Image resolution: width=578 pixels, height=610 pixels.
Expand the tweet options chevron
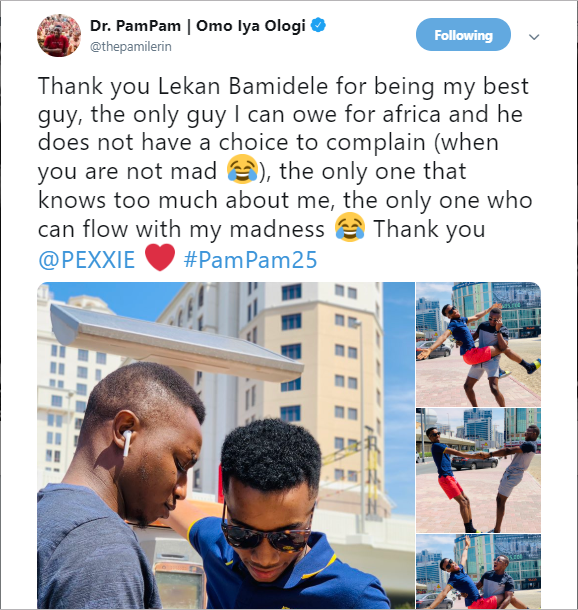point(534,37)
